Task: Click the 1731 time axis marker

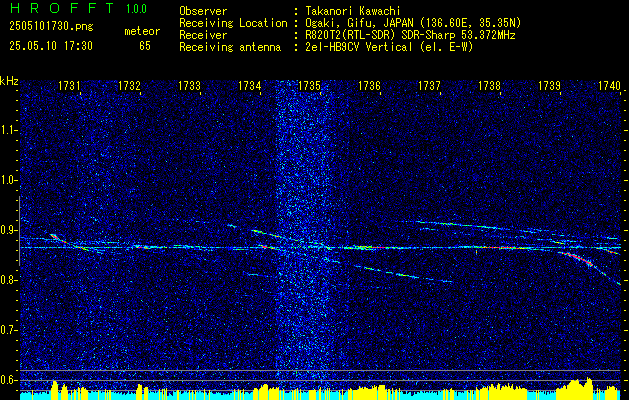Action: [69, 86]
